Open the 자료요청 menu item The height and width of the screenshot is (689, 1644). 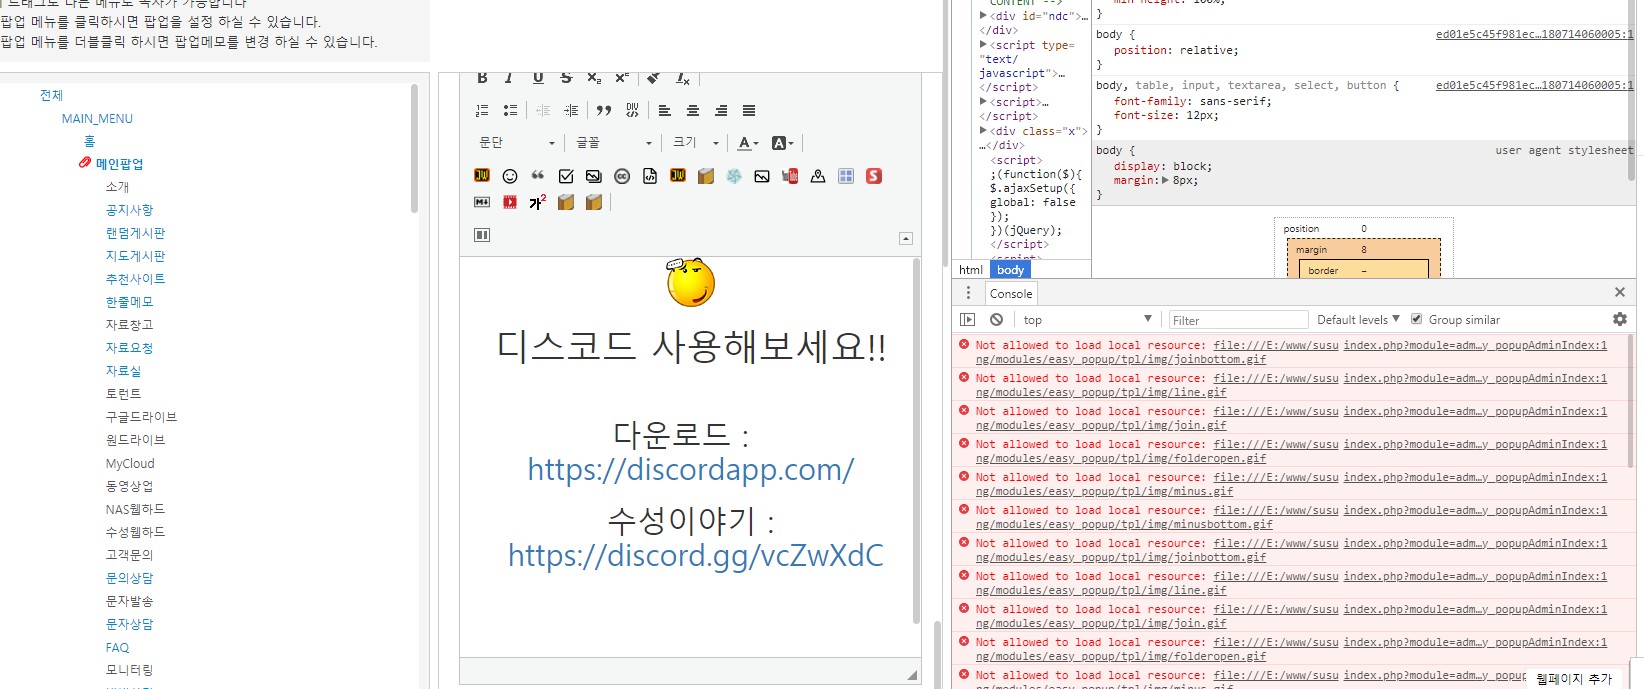coord(129,348)
